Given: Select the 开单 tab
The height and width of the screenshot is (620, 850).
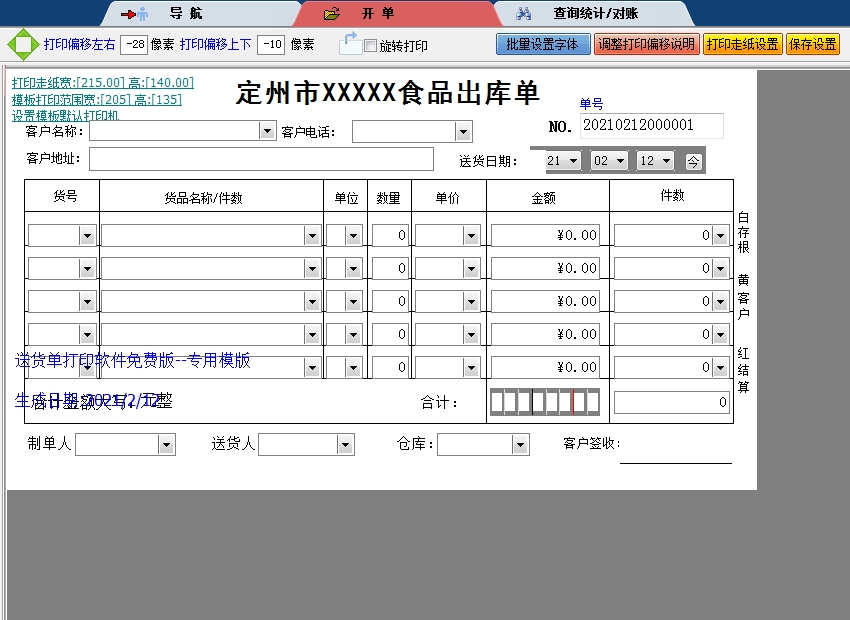Looking at the screenshot, I should 378,14.
